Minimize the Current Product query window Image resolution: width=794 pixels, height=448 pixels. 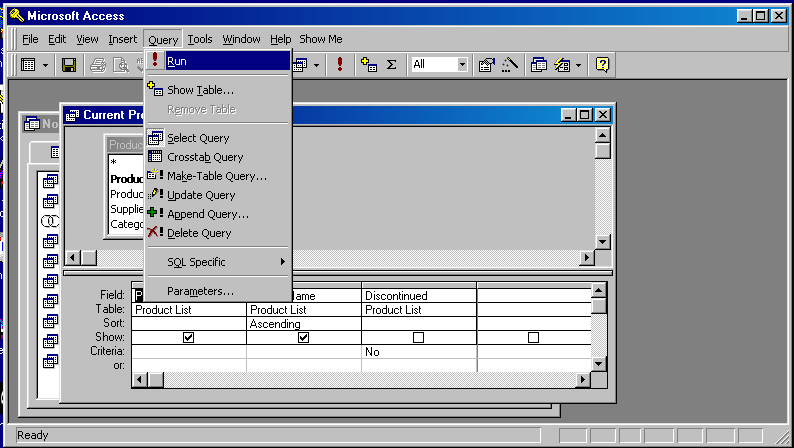coord(568,115)
